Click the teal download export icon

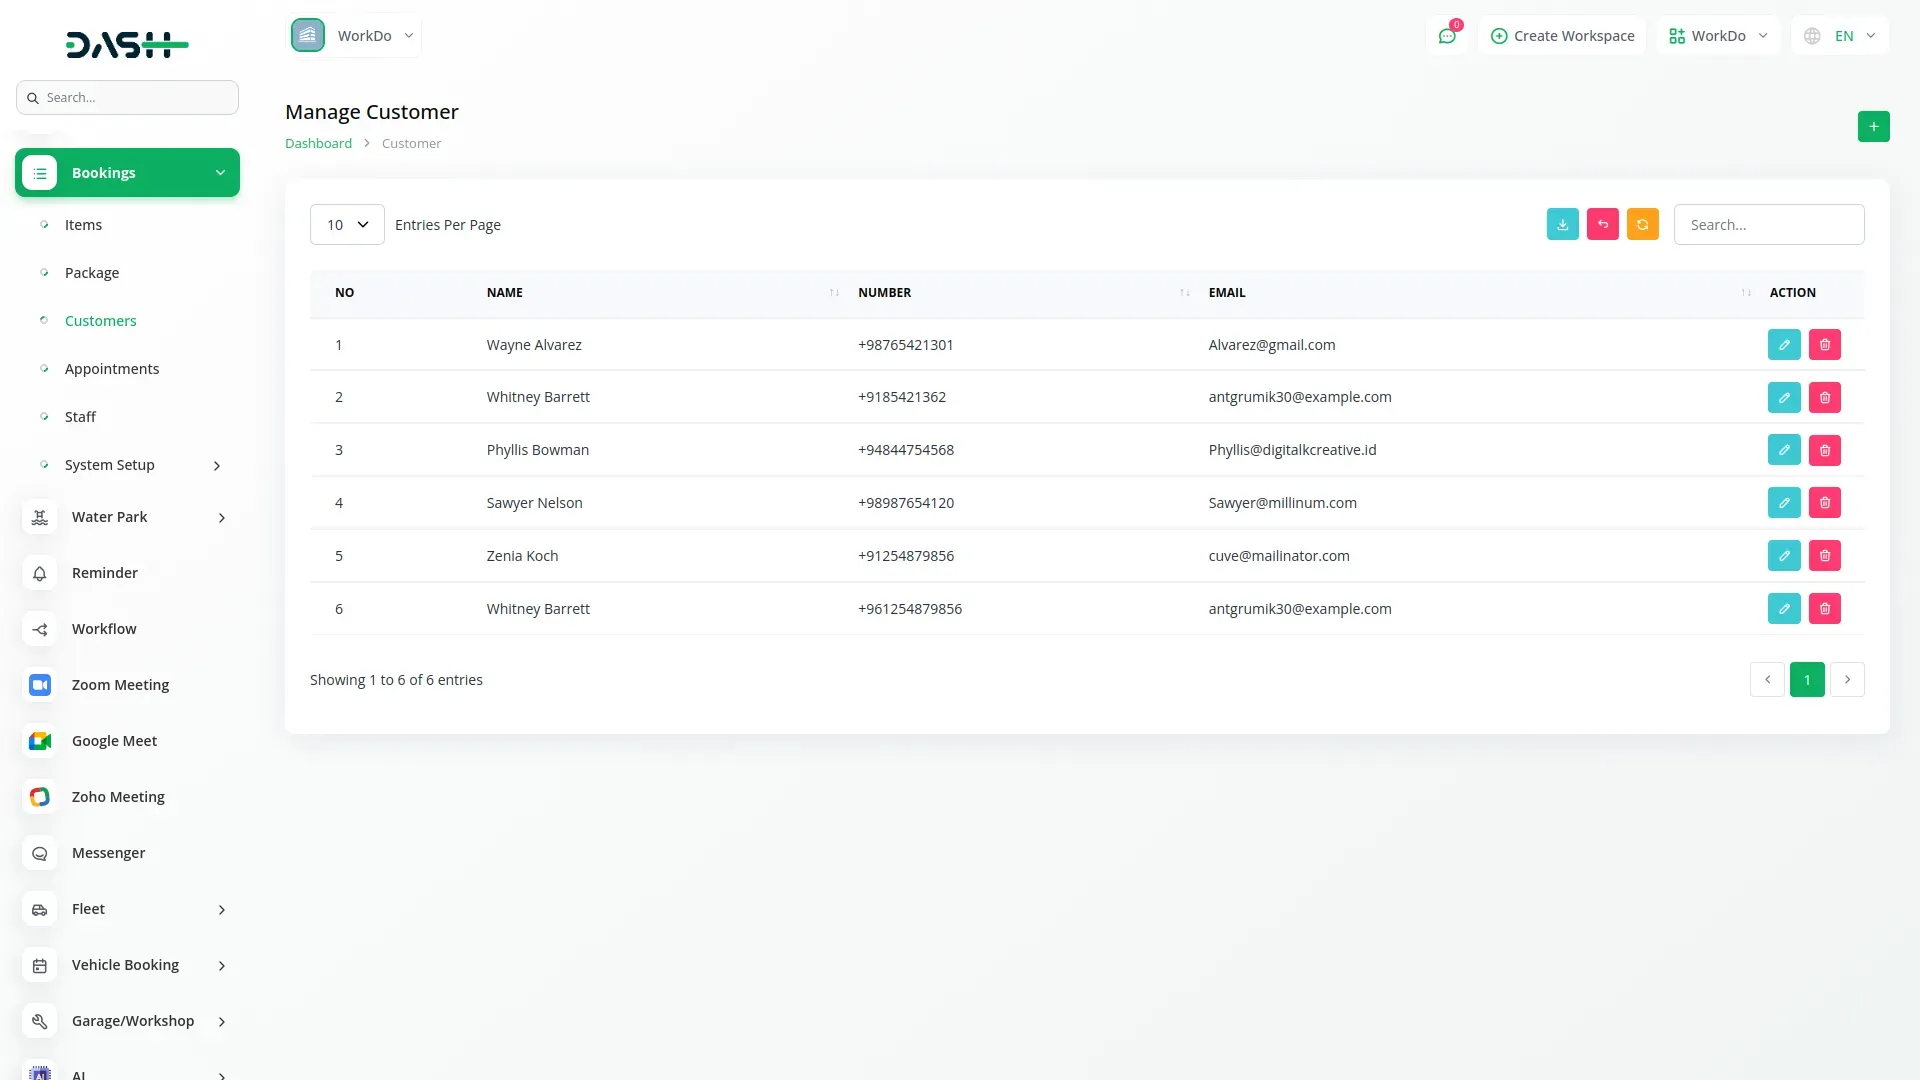click(x=1562, y=225)
